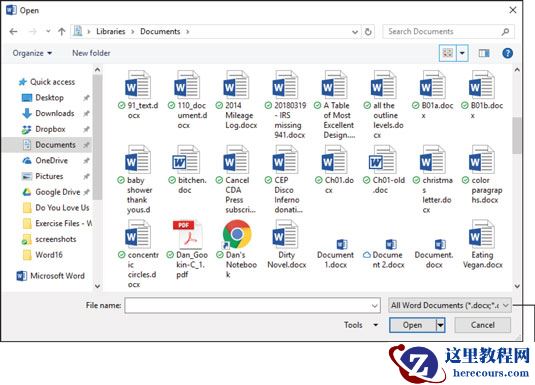The width and height of the screenshot is (535, 385).
Task: Expand the address bar history dropdown
Action: click(x=355, y=32)
